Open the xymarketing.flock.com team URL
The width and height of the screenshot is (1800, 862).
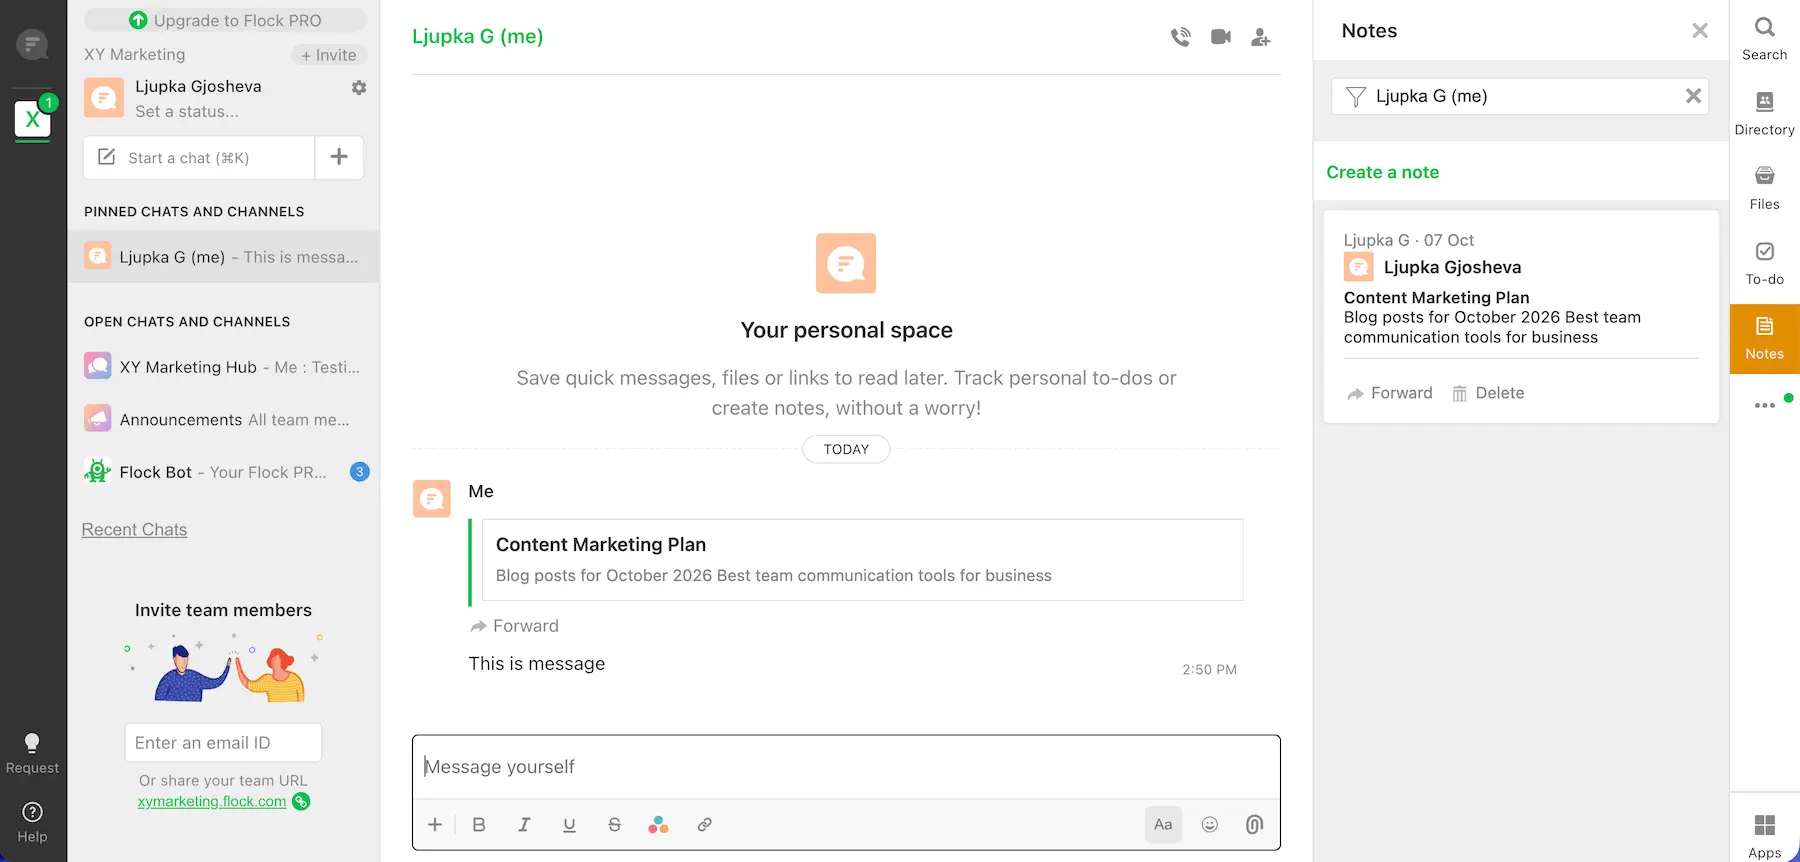click(x=212, y=801)
